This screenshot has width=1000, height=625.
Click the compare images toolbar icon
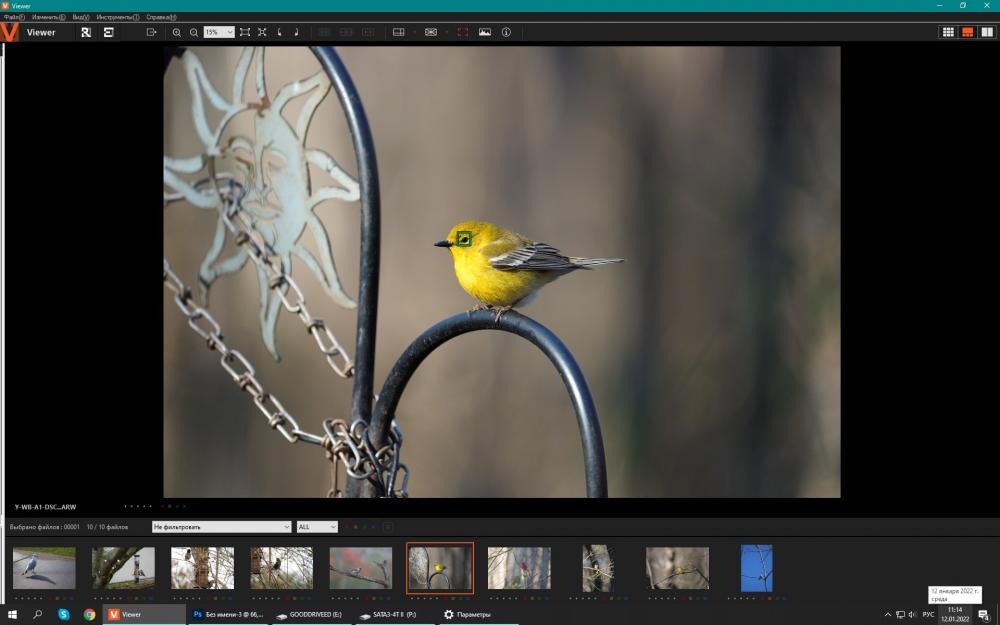coord(431,32)
